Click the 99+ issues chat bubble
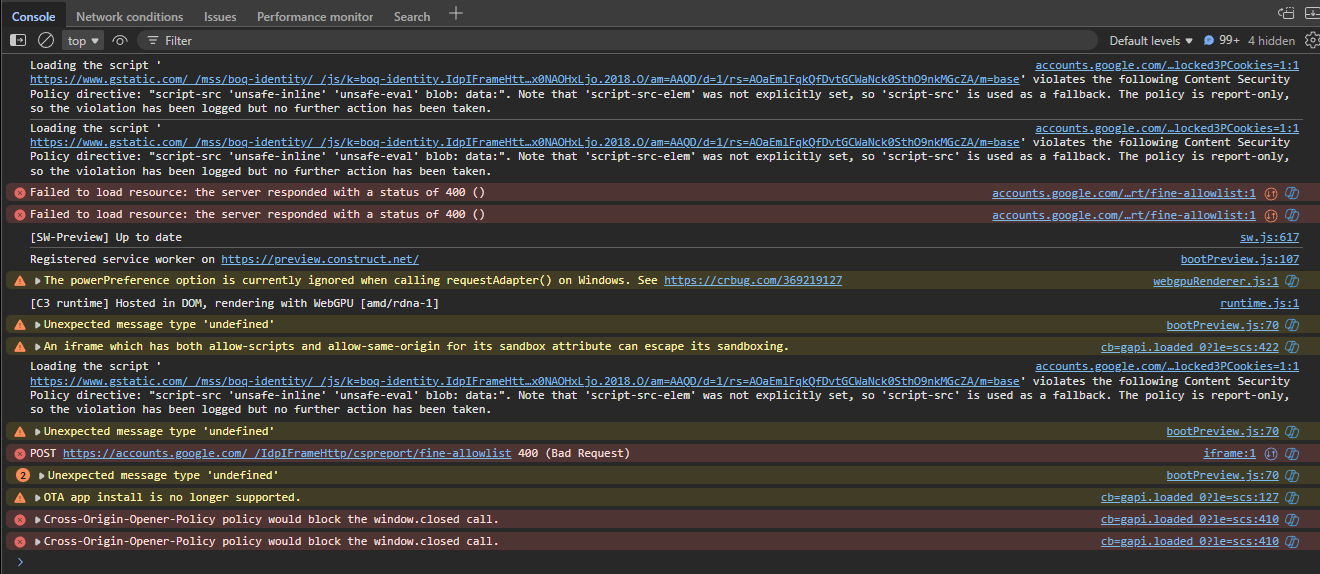This screenshot has width=1320, height=574. 1222,41
